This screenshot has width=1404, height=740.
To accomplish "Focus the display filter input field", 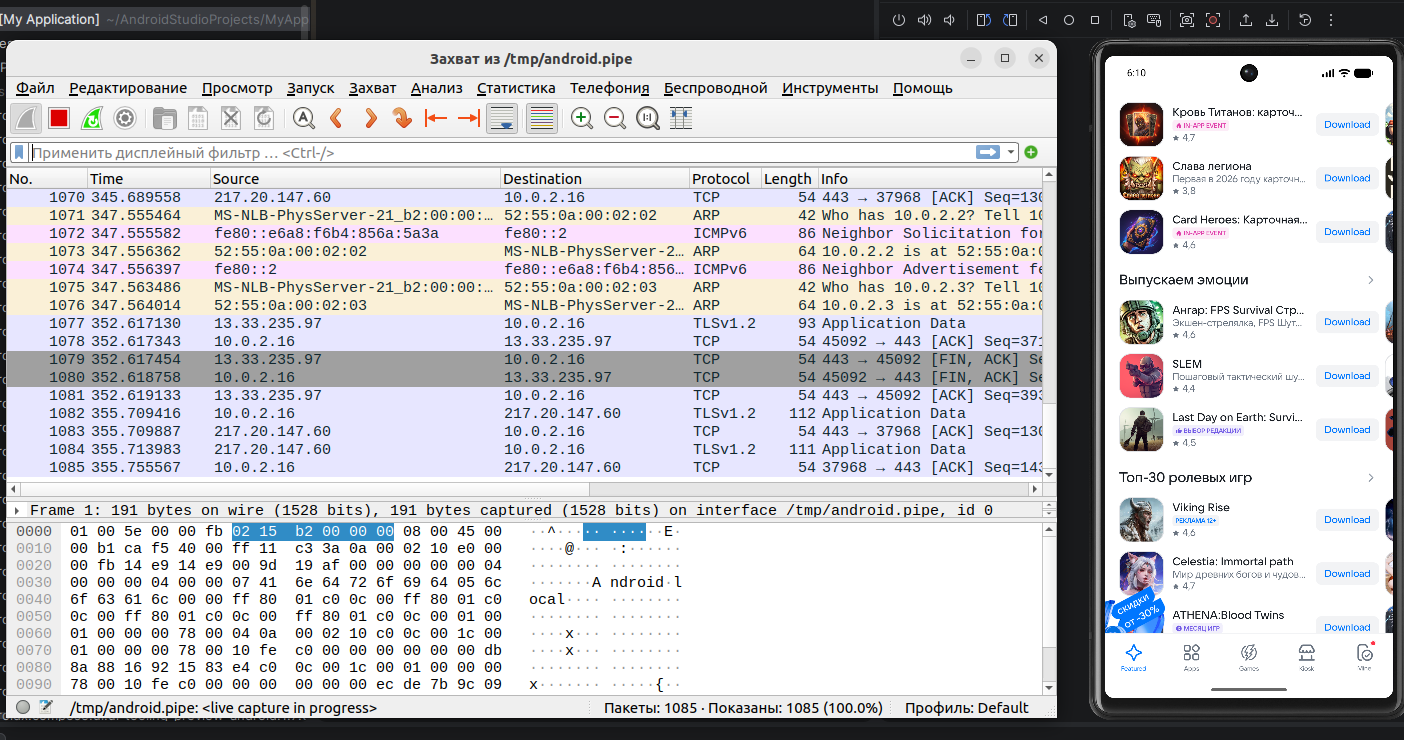I will click(501, 153).
